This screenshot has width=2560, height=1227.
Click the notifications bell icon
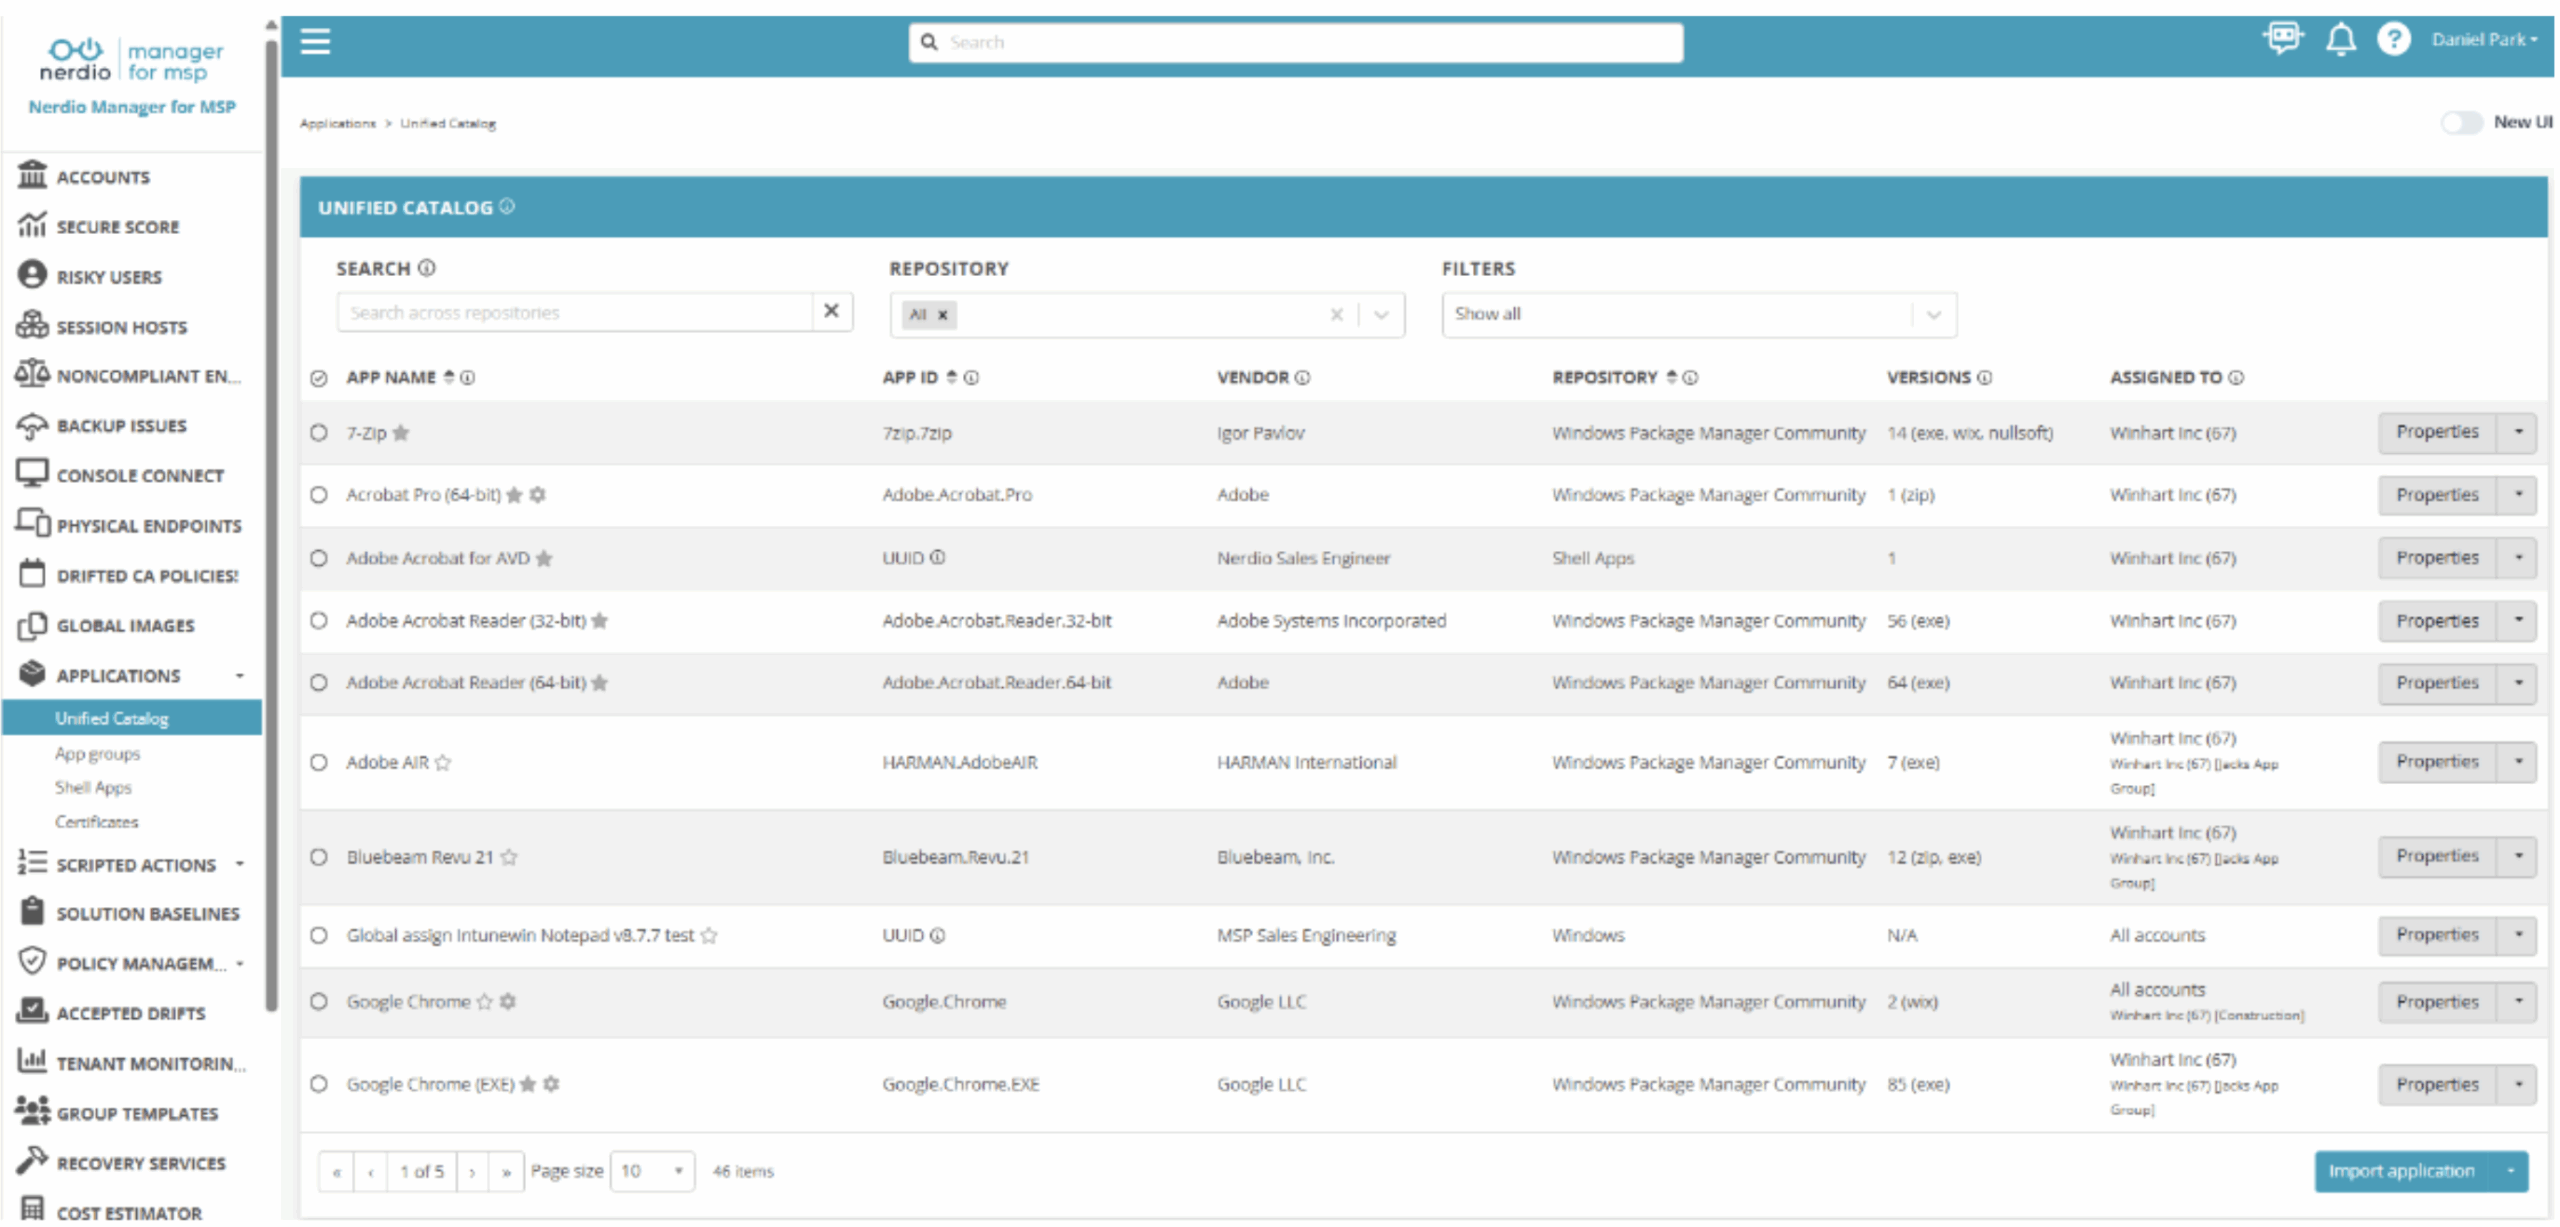tap(2339, 40)
